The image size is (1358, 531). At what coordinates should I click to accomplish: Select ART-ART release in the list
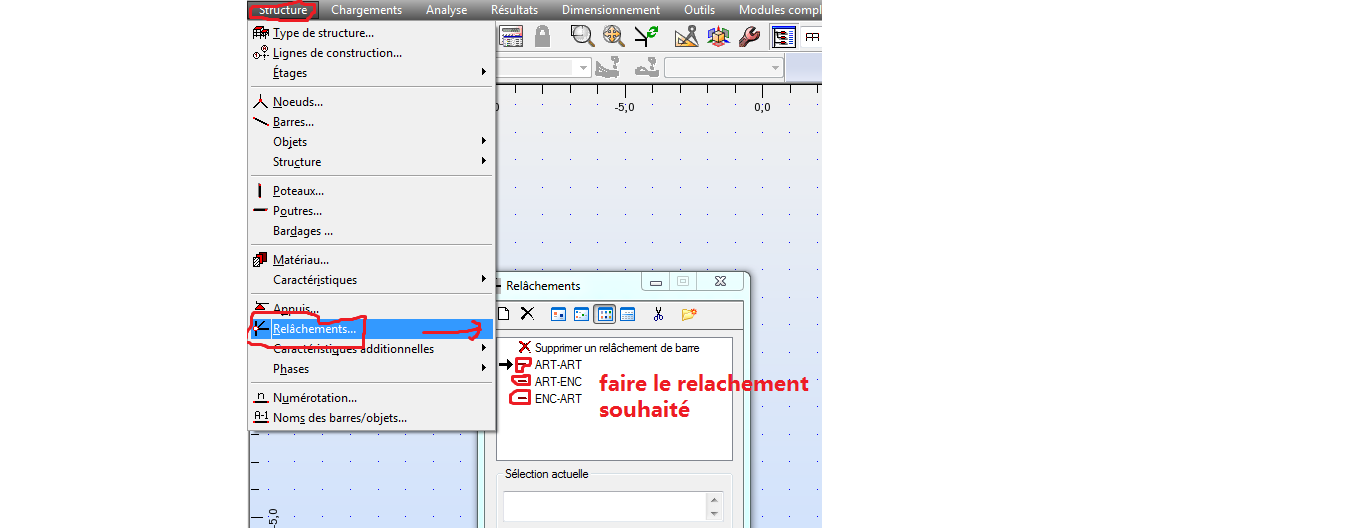coord(558,365)
